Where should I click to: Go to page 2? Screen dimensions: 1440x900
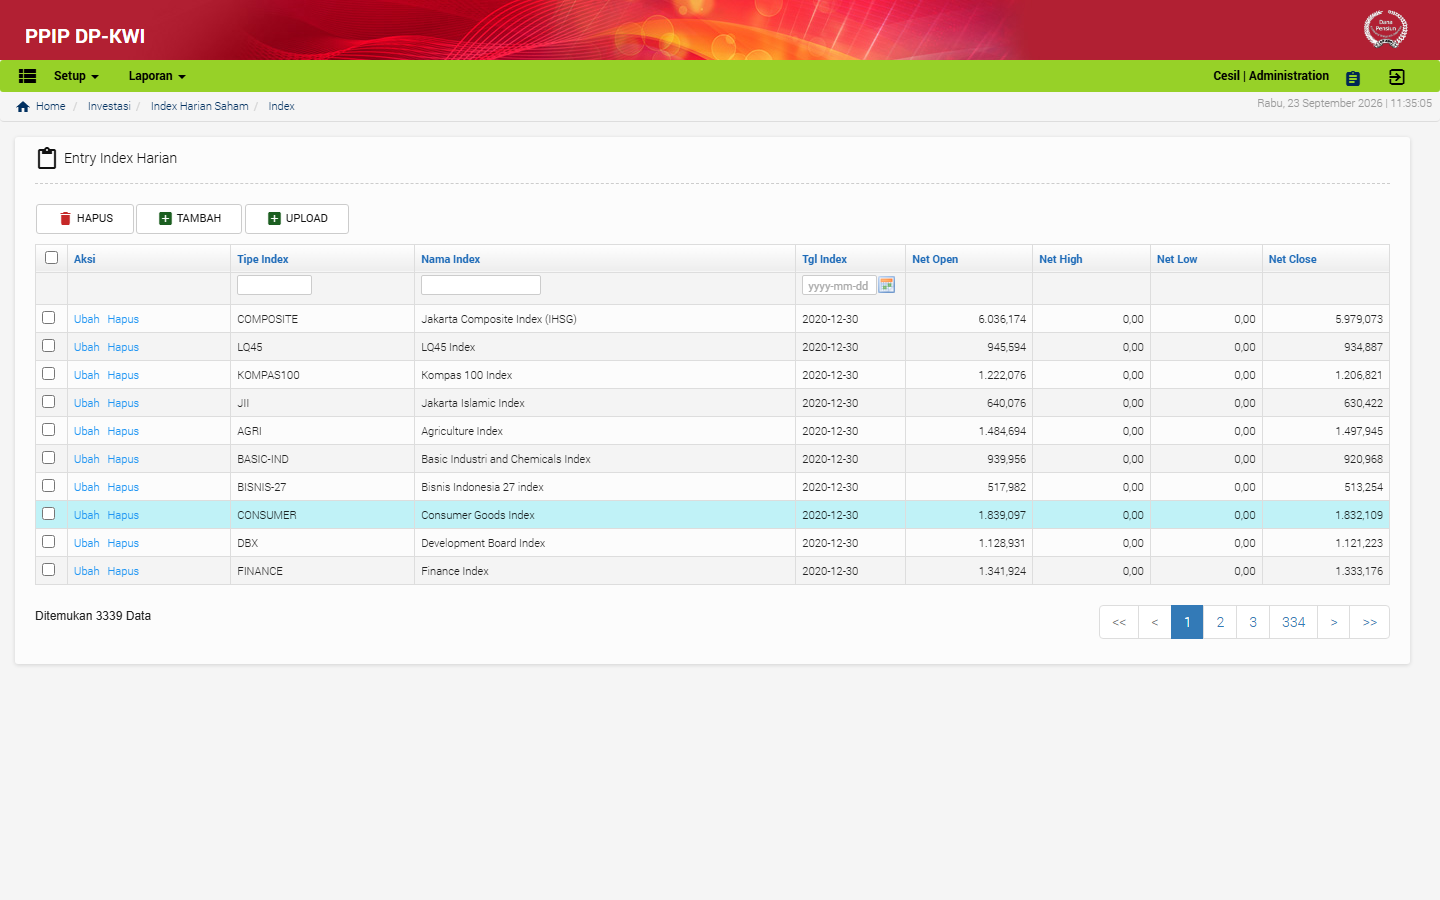[1220, 622]
